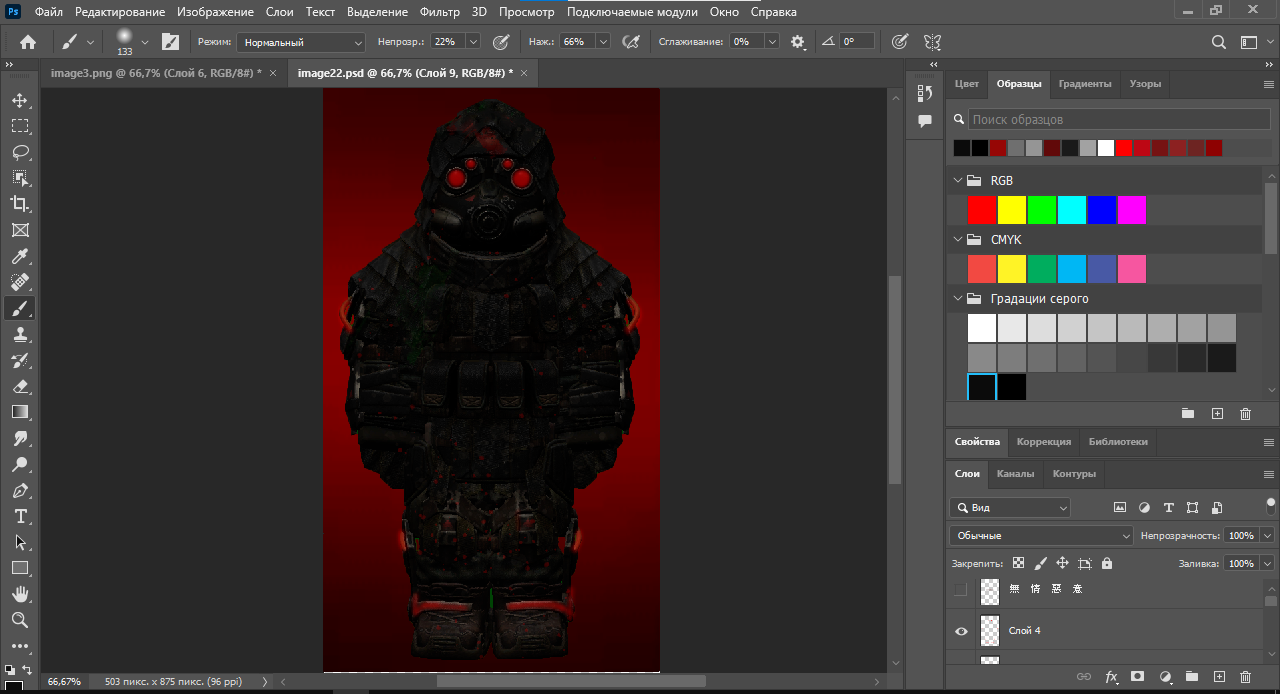
Task: Open the brush preset picker arrow
Action: tap(145, 42)
